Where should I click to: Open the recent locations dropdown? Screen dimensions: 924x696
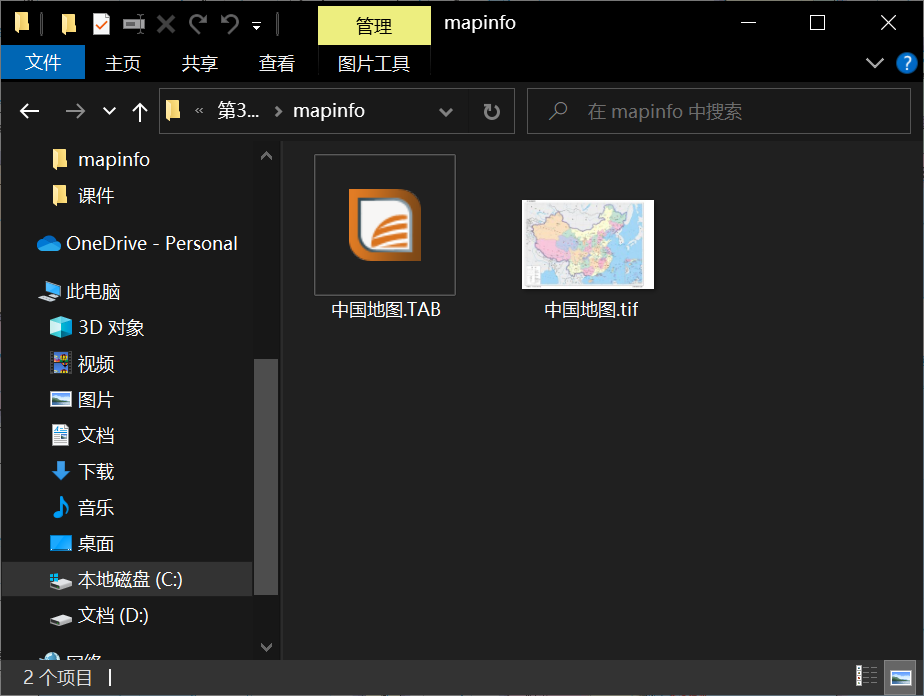pyautogui.click(x=109, y=111)
